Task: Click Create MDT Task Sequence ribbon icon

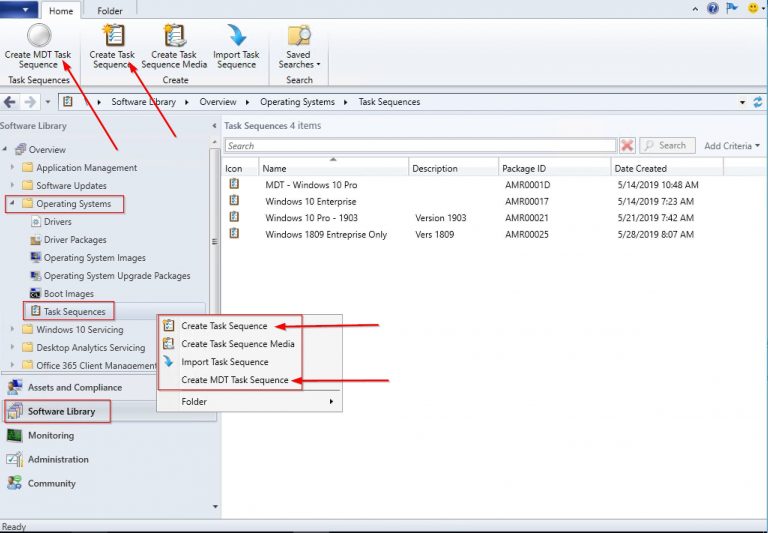Action: pyautogui.click(x=38, y=36)
